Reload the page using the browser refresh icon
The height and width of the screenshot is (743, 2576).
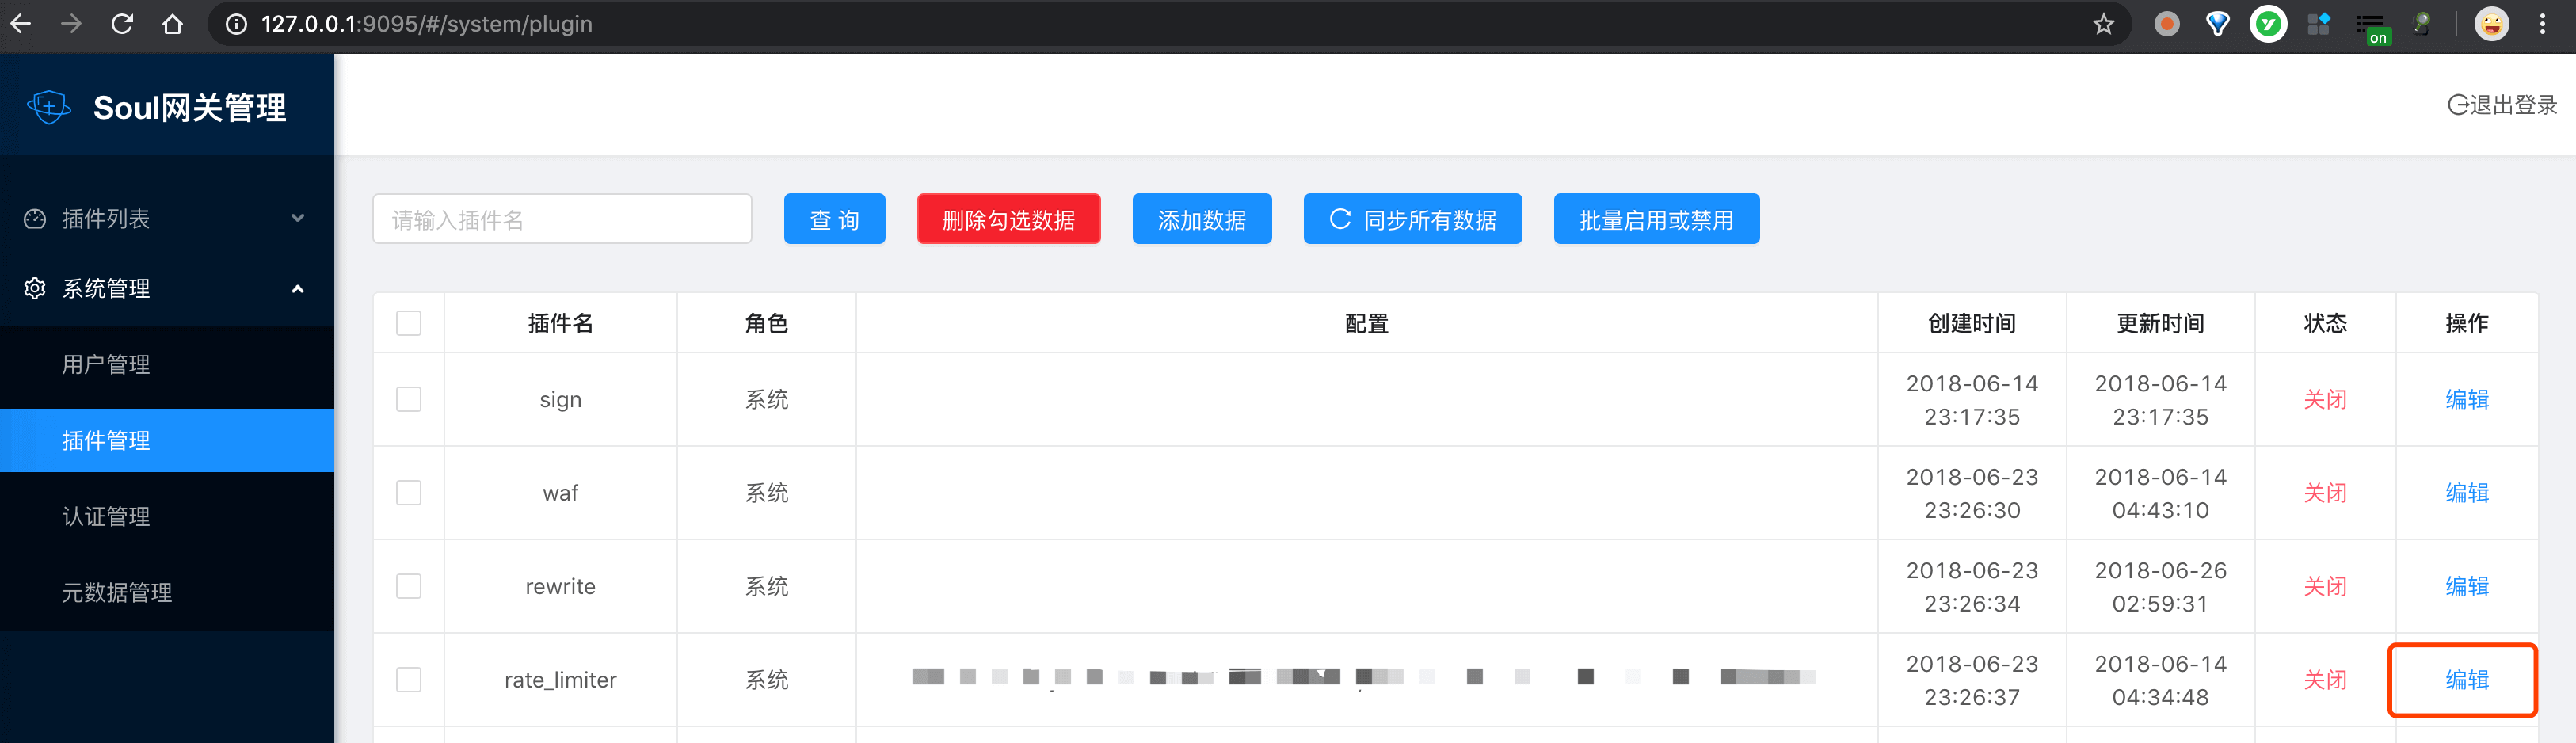[122, 24]
